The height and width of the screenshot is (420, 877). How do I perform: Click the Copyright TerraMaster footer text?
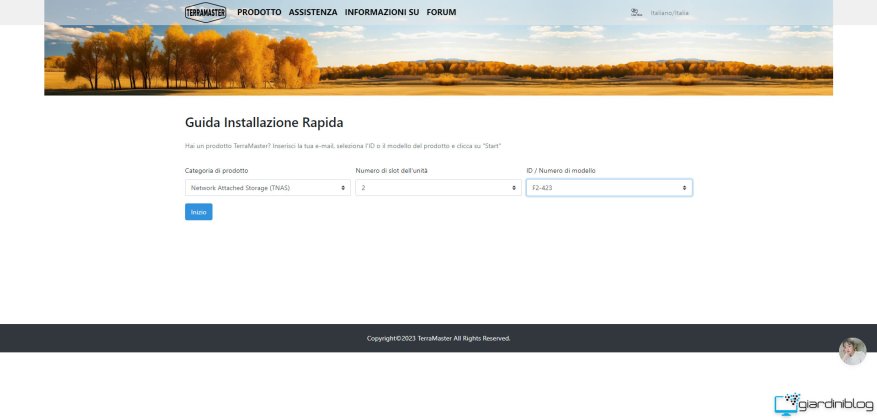point(438,338)
